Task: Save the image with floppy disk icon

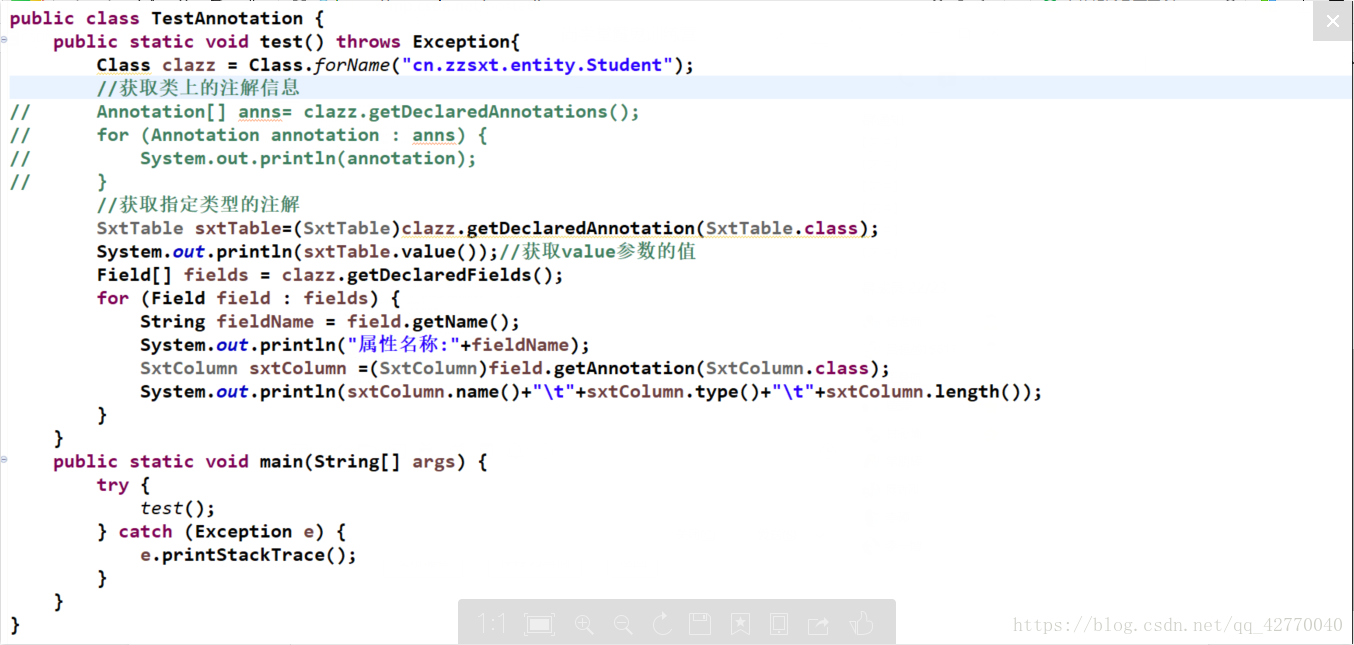Action: coord(700,625)
